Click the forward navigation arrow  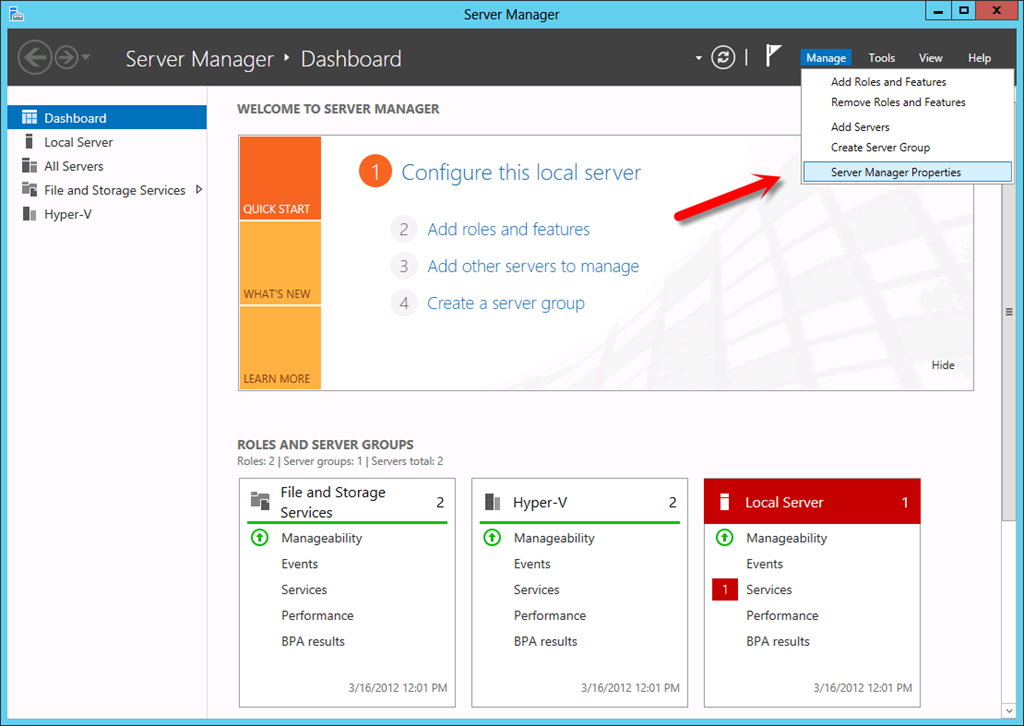point(66,57)
